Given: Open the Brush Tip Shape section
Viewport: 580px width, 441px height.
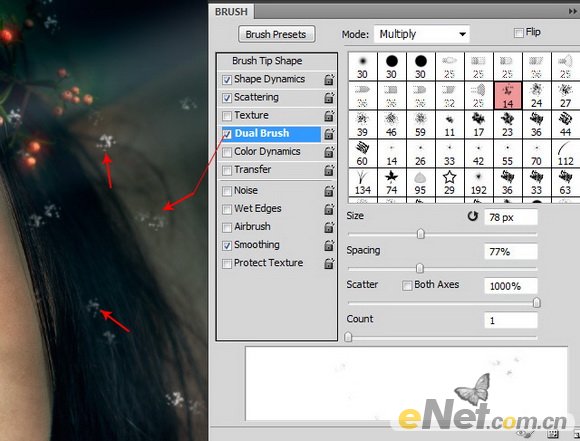Looking at the screenshot, I should (267, 61).
